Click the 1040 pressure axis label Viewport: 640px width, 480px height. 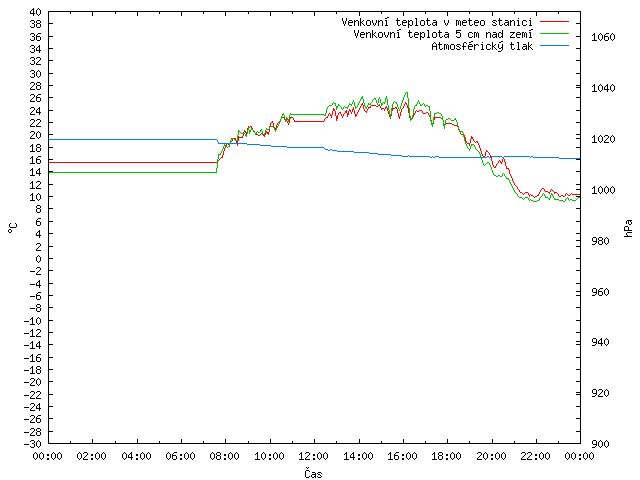coord(603,88)
